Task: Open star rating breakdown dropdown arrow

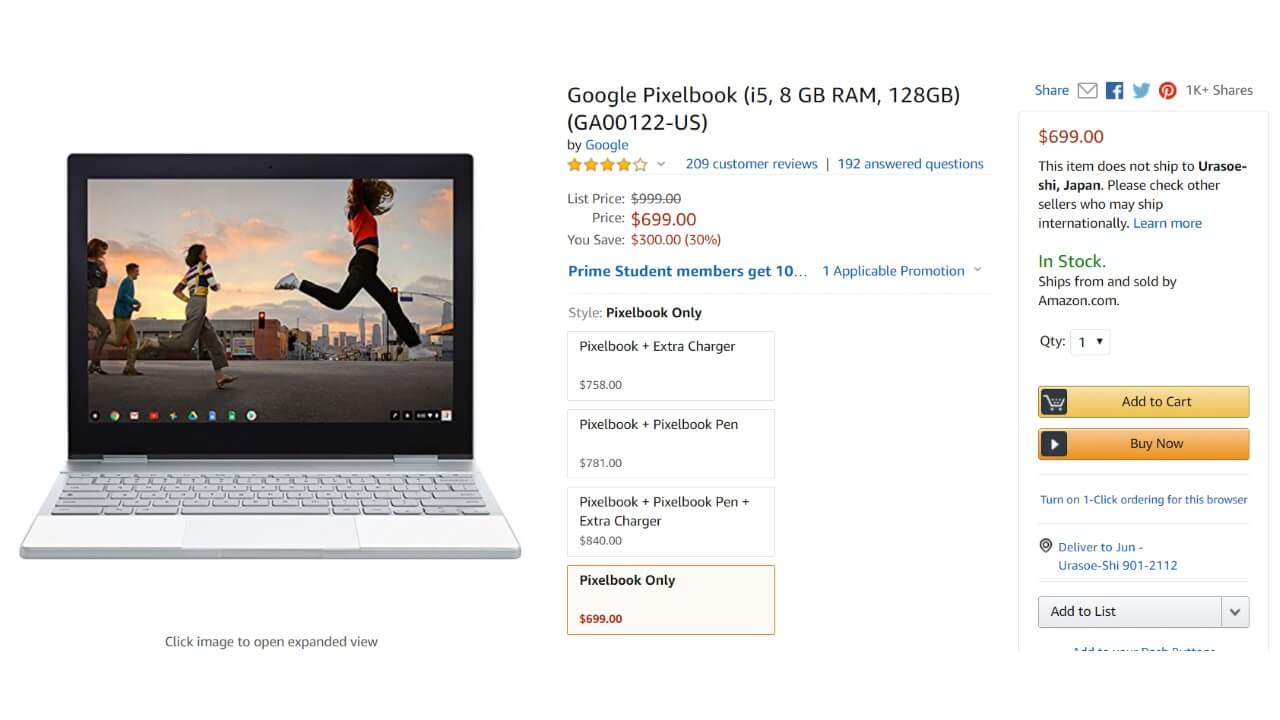Action: coord(661,165)
